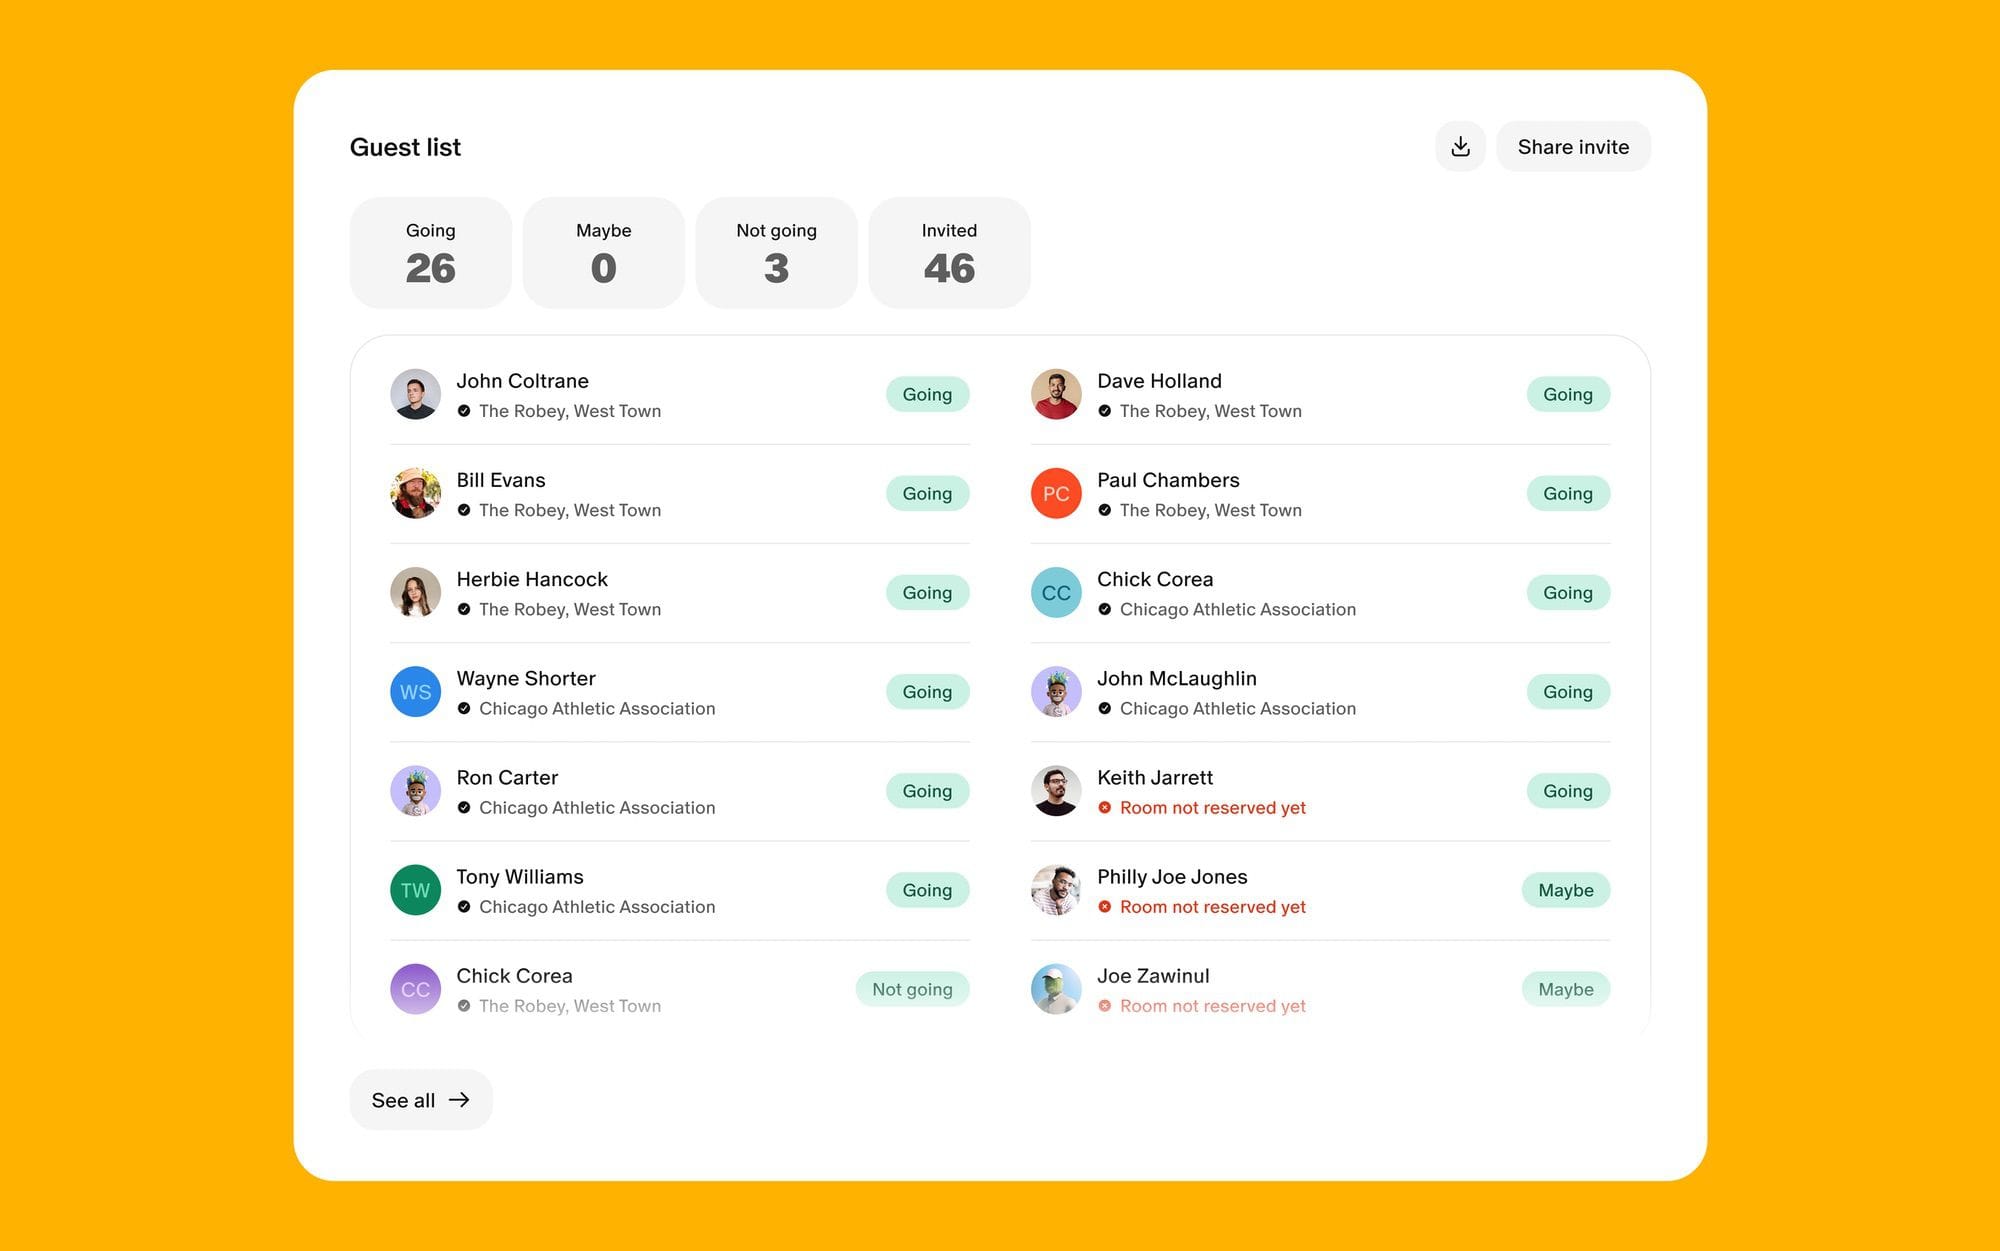Viewport: 2000px width, 1251px height.
Task: Open Bill Evans's avatar photo
Action: tap(415, 493)
